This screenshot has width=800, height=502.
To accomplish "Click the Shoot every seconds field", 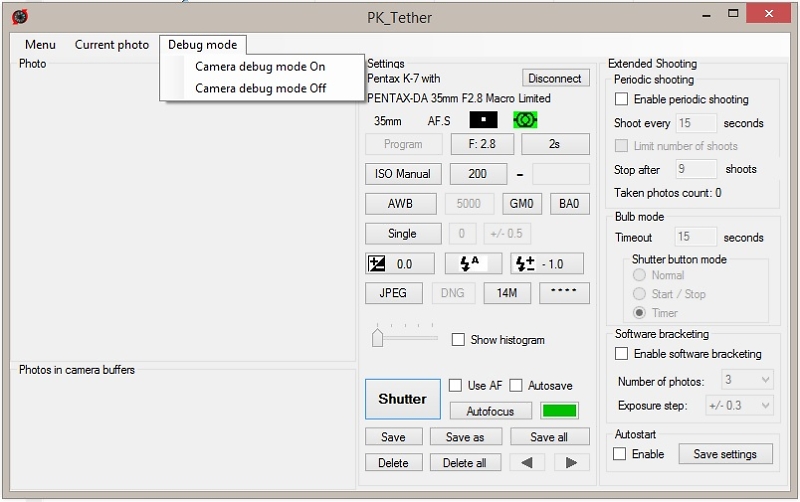I will click(x=696, y=123).
